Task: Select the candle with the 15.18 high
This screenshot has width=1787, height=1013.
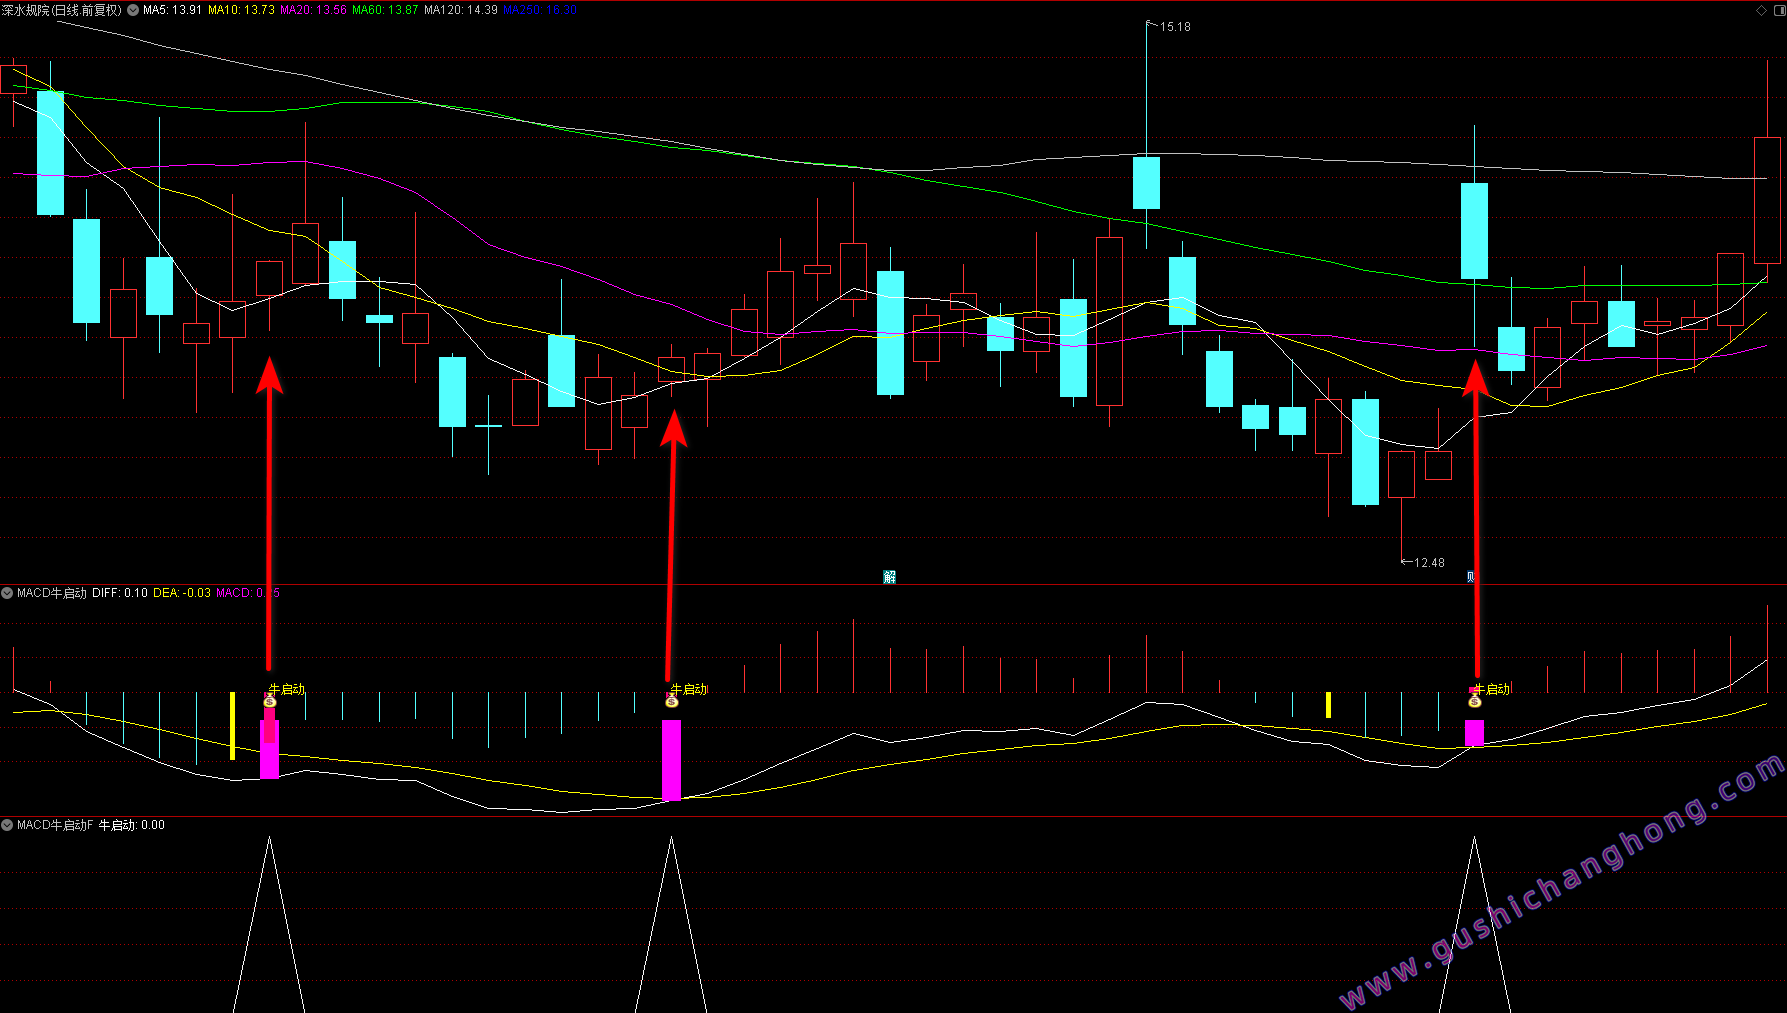Action: pos(1146,183)
